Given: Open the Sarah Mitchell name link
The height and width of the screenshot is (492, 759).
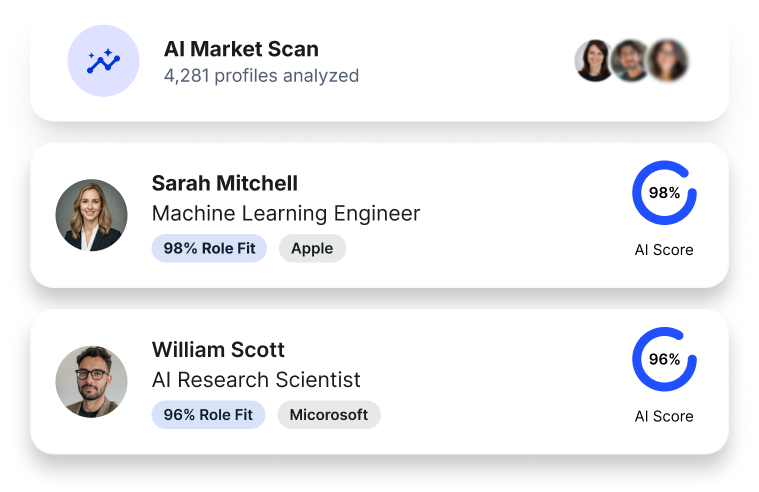Looking at the screenshot, I should point(225,184).
